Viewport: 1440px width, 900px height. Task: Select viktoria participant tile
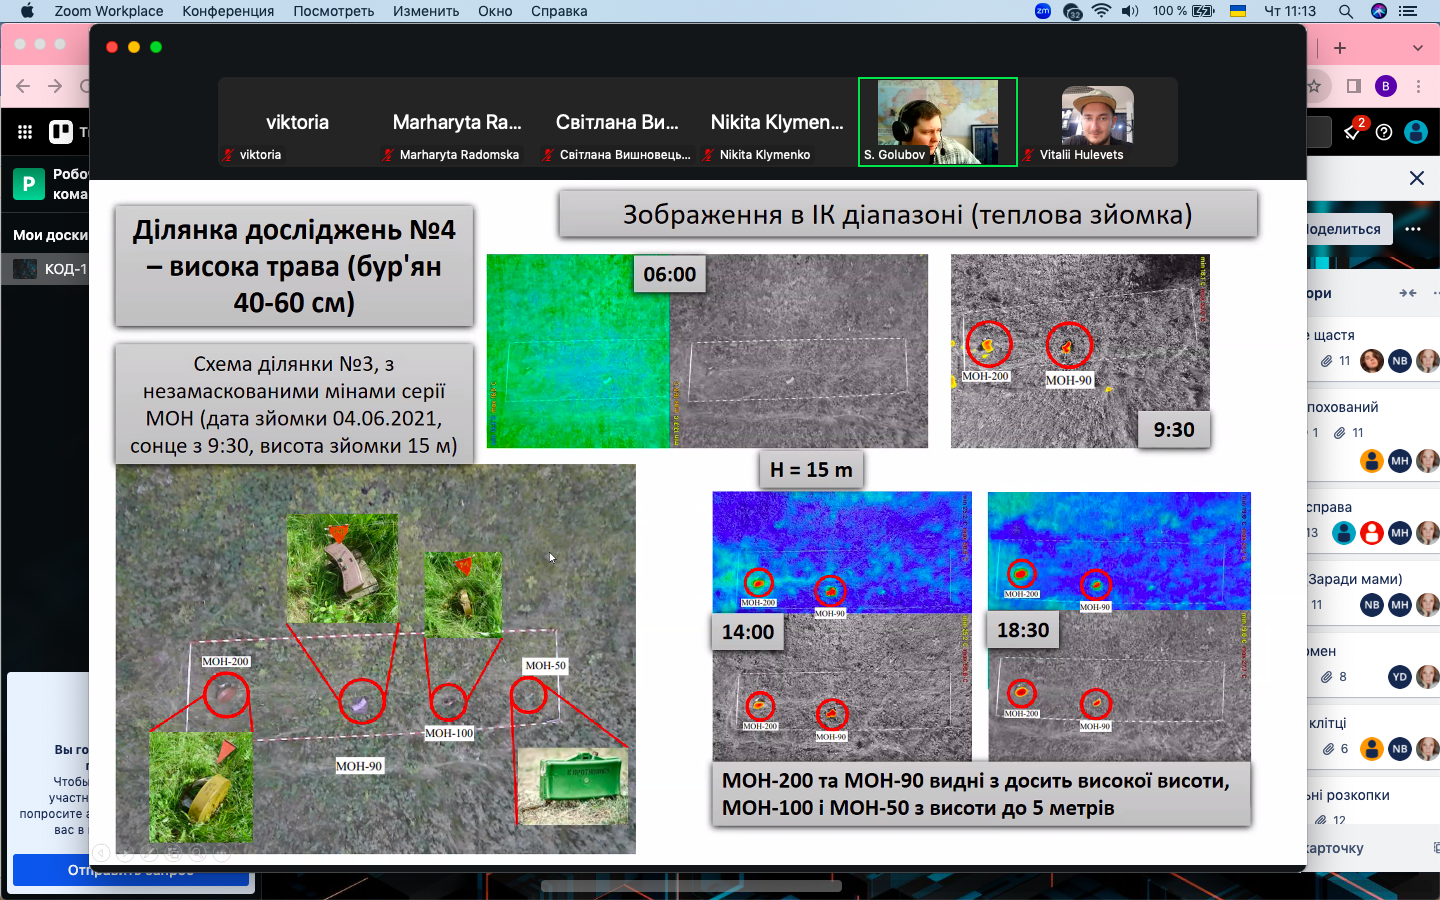(x=297, y=122)
